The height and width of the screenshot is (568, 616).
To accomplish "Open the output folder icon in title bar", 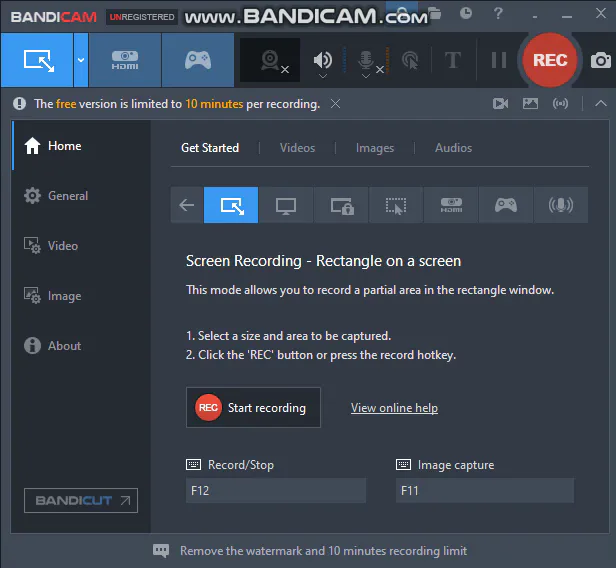I will 435,14.
